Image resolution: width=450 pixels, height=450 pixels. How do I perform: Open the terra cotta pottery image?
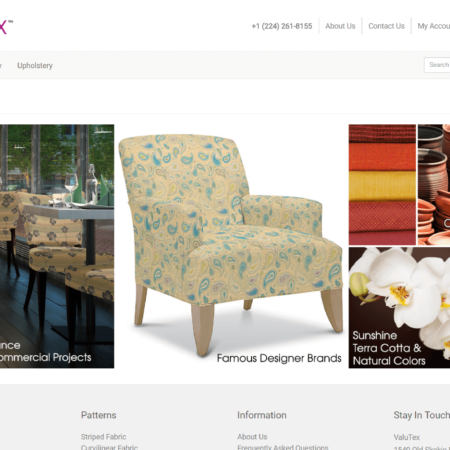point(434,185)
